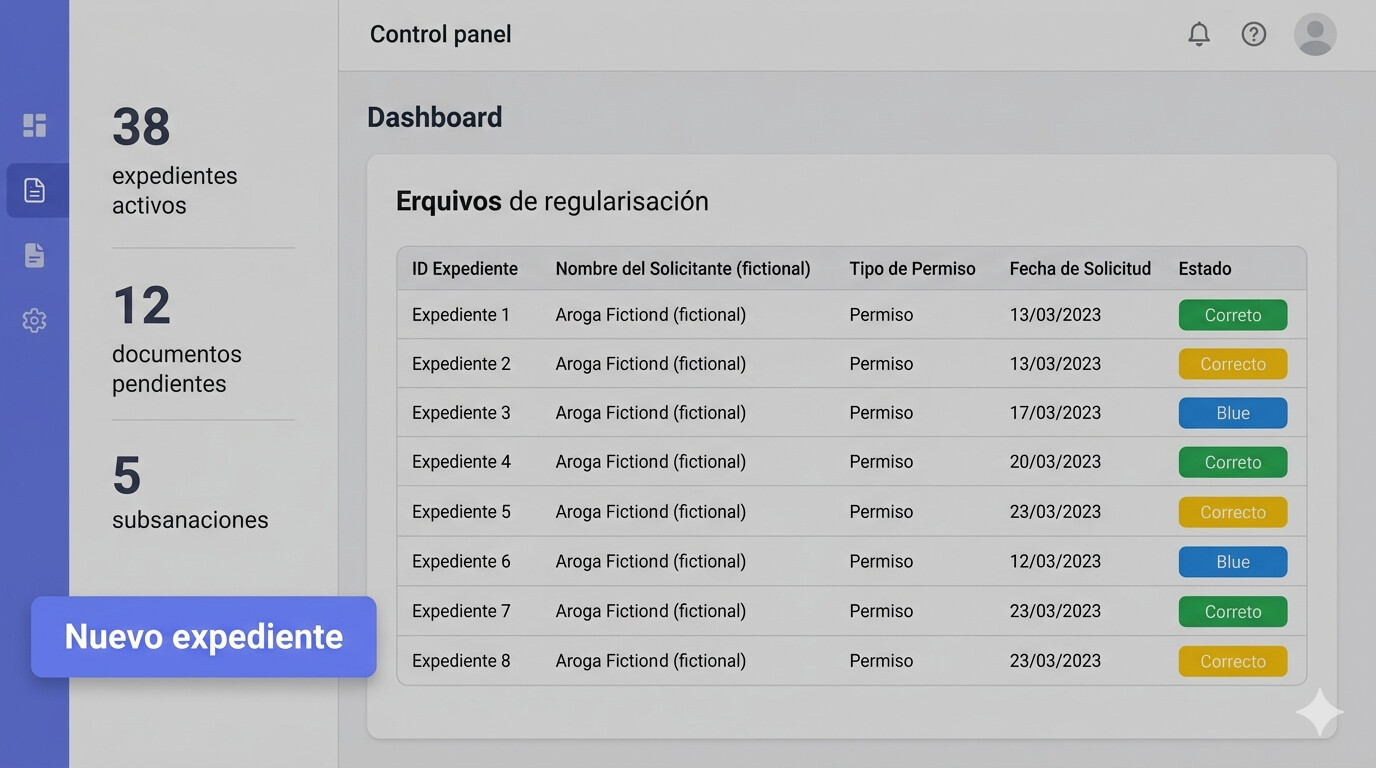Viewport: 1376px width, 768px height.
Task: Click the 12/03/2023 date cell
Action: coord(1055,562)
